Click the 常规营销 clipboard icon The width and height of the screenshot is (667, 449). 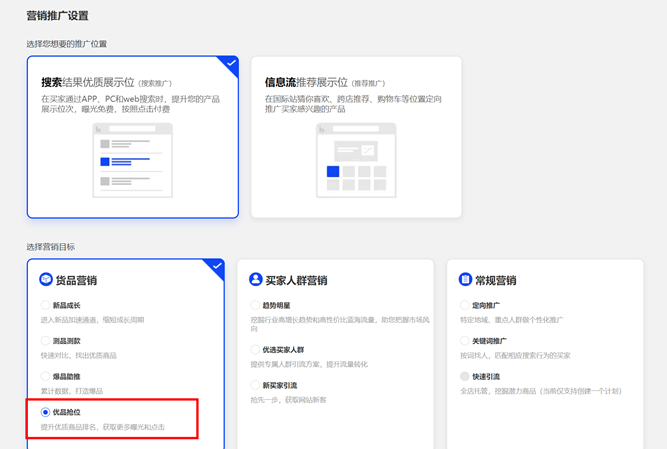pos(465,280)
